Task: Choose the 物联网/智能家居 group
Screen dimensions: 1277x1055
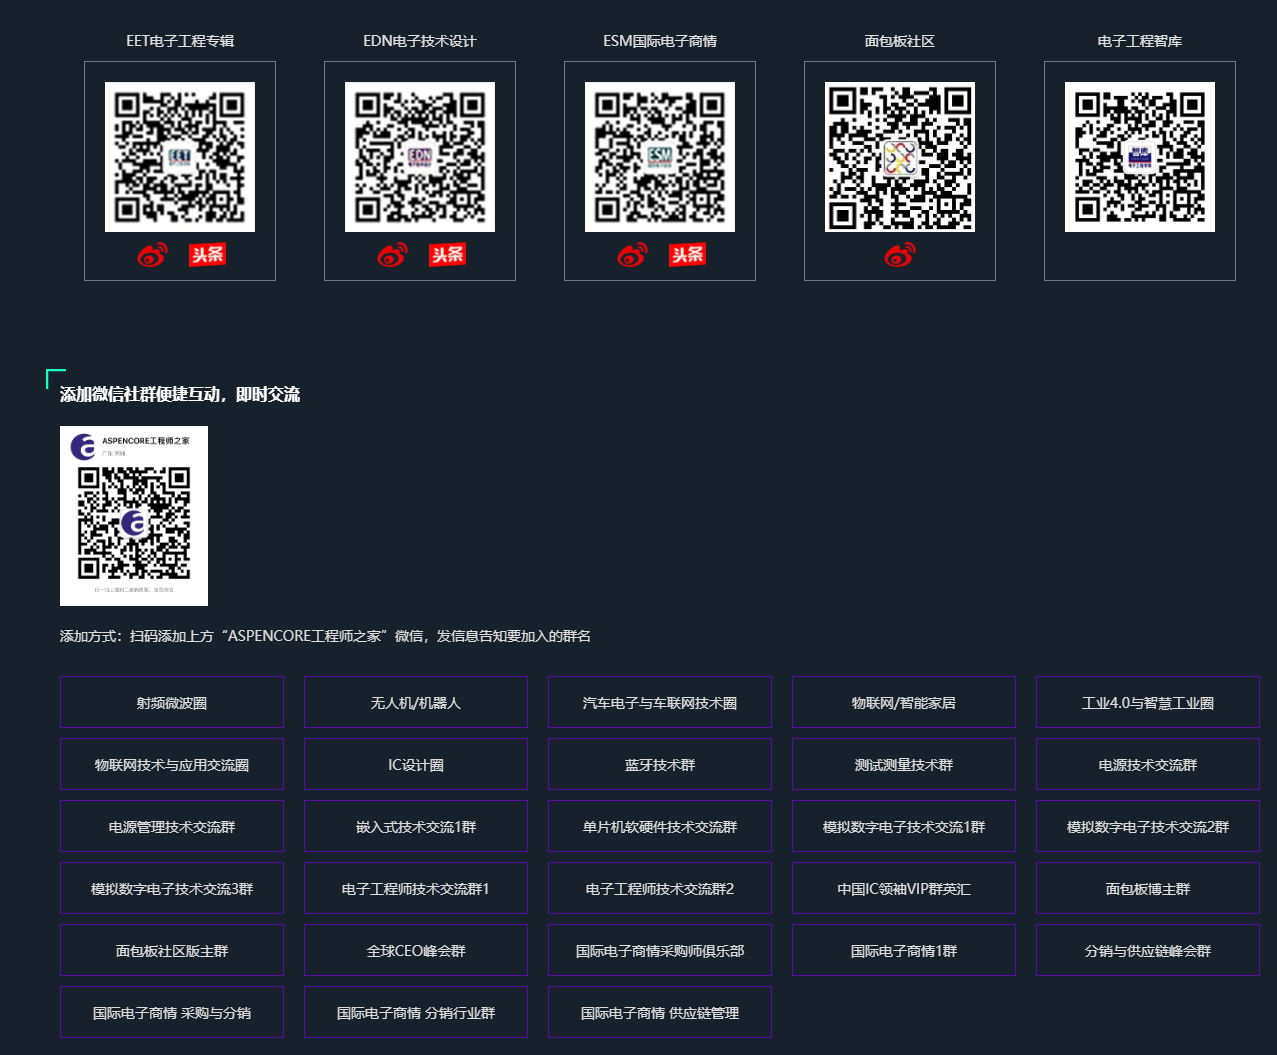Action: tap(904, 702)
